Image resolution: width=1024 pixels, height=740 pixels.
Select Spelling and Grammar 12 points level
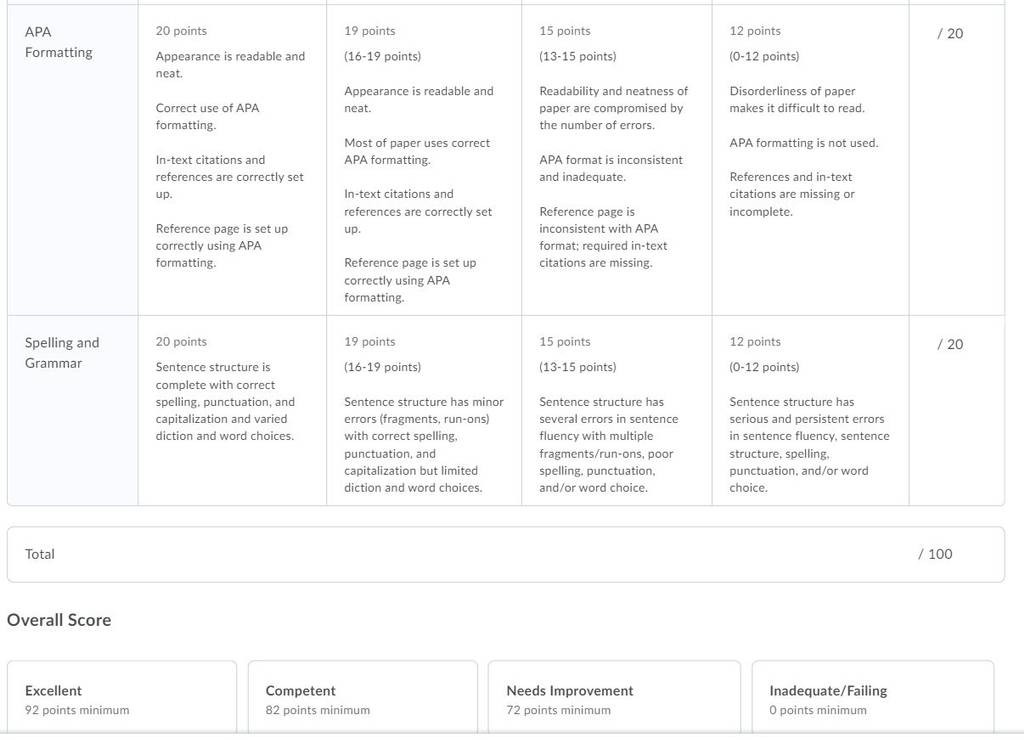click(x=810, y=411)
